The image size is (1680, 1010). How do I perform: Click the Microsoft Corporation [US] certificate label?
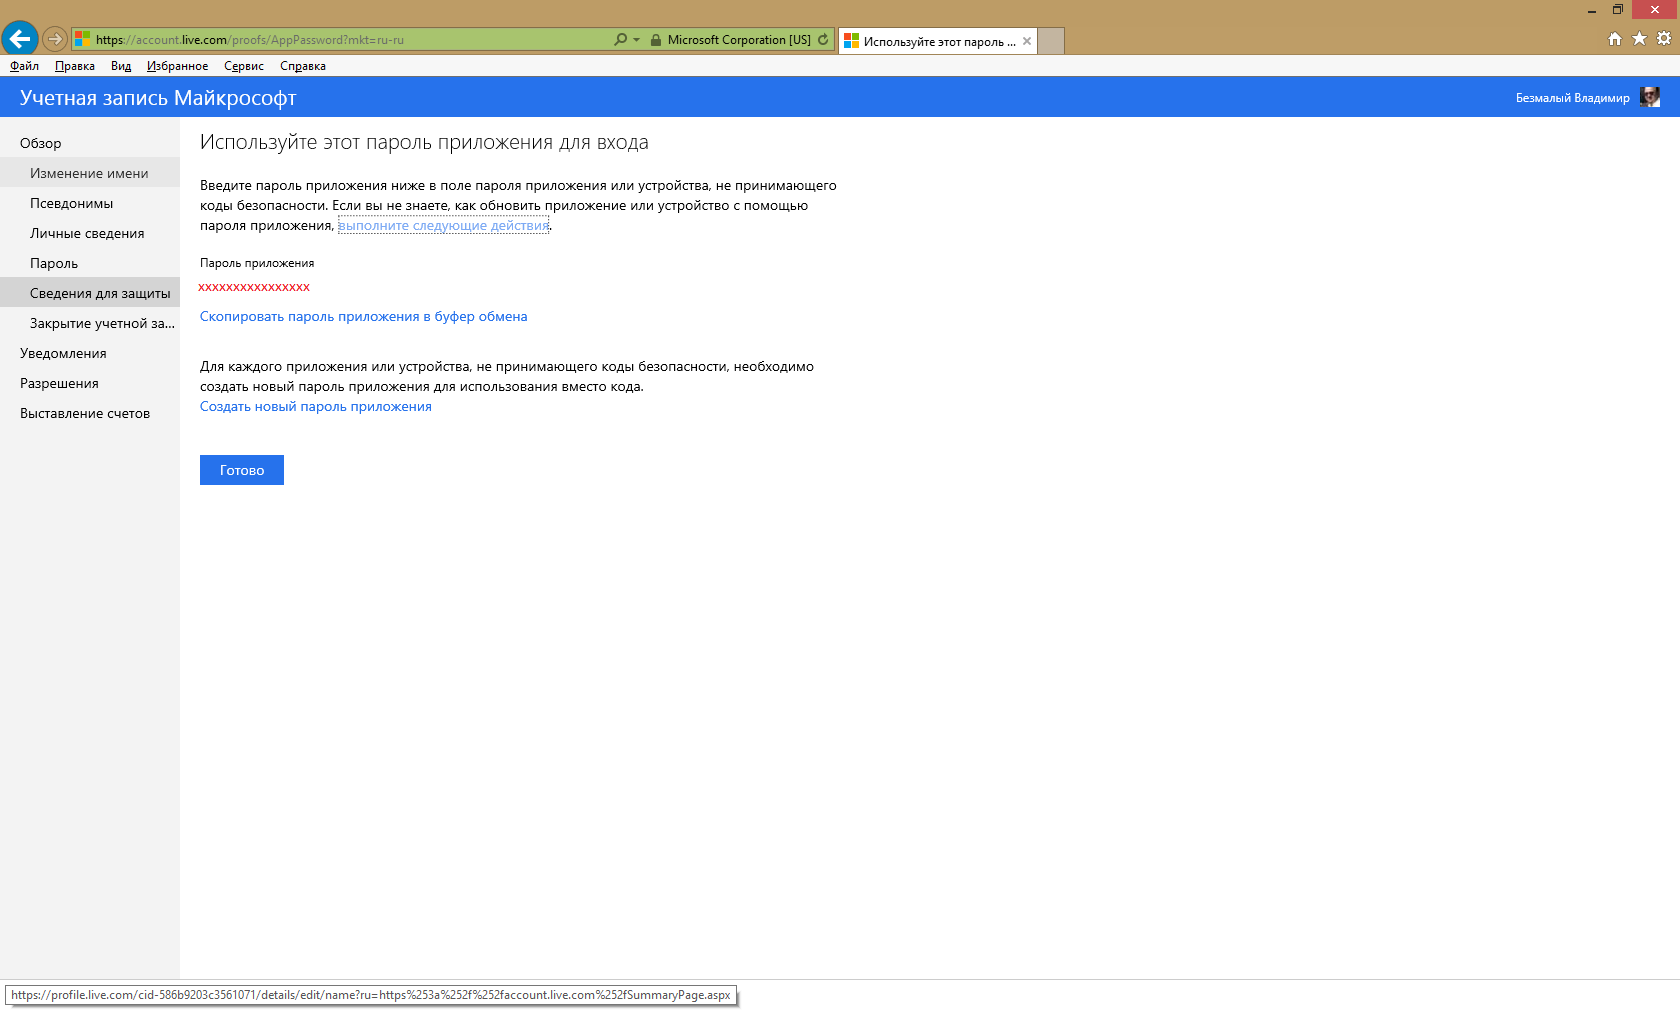(739, 40)
